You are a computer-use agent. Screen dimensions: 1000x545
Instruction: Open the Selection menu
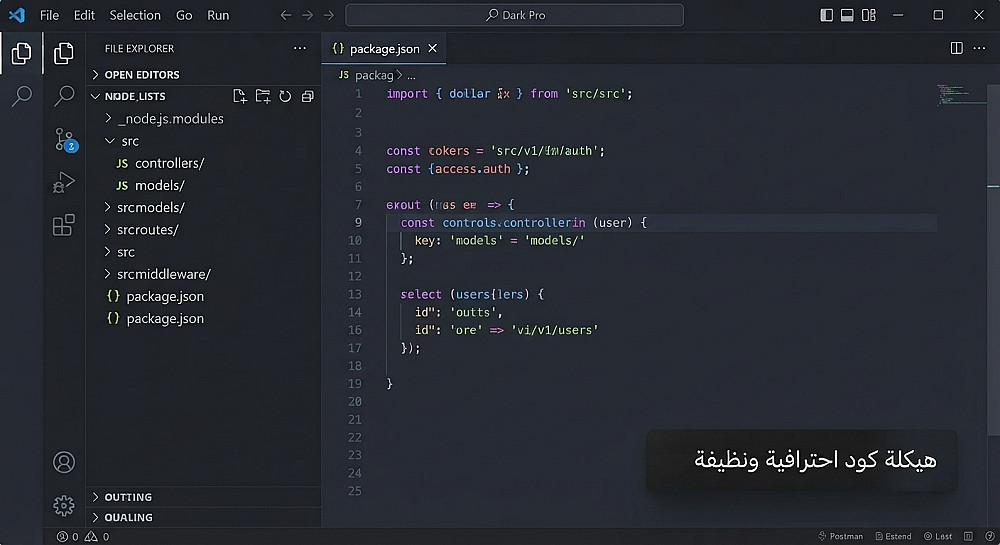(135, 15)
